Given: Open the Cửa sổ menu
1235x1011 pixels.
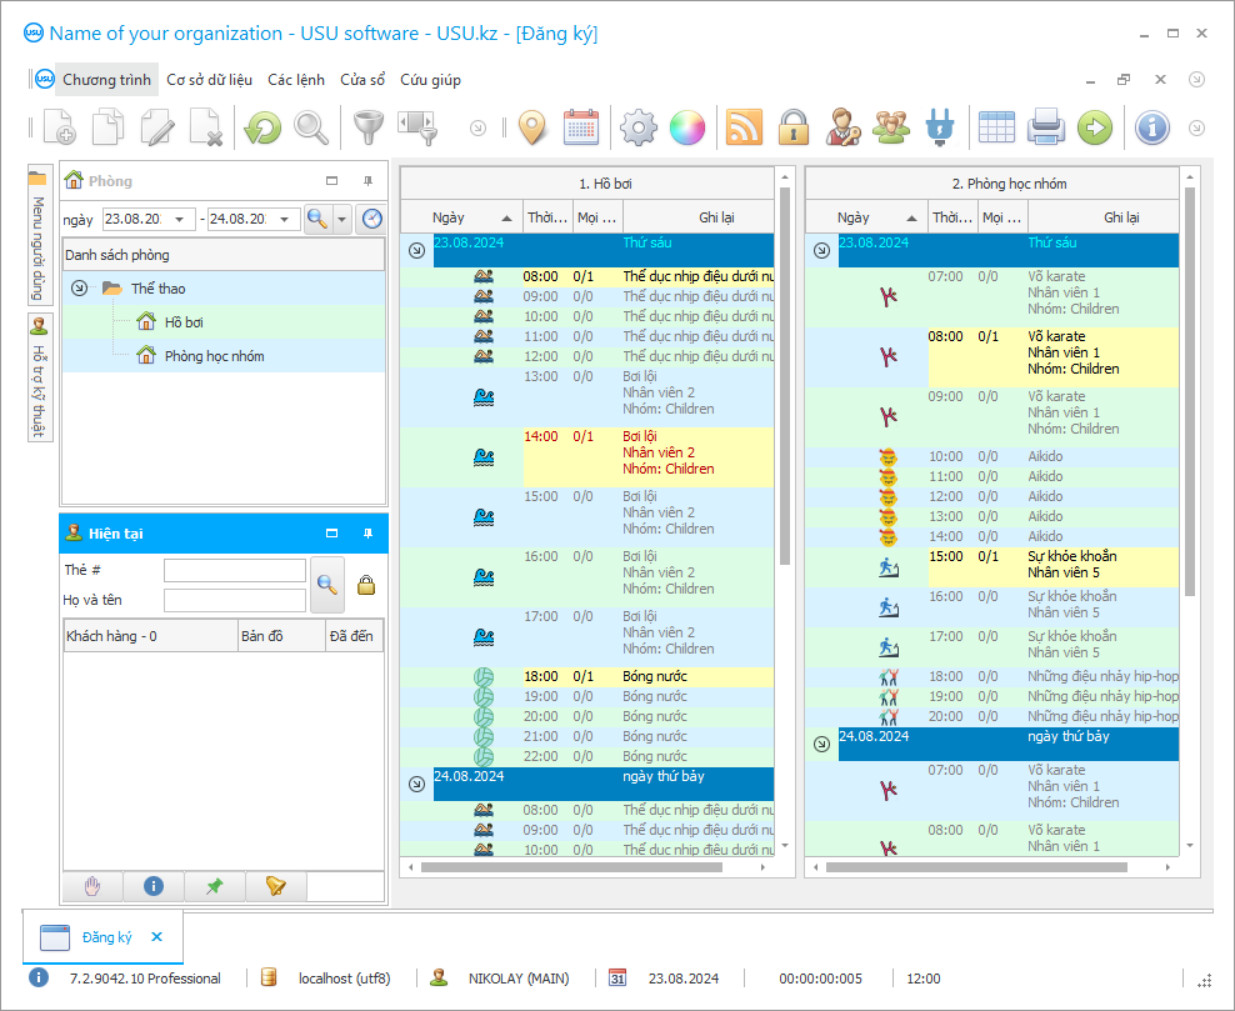Looking at the screenshot, I should coord(362,79).
